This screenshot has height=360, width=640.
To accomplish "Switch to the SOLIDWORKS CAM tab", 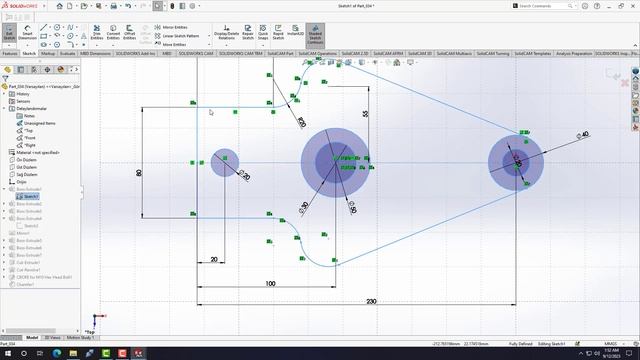I will (x=196, y=53).
